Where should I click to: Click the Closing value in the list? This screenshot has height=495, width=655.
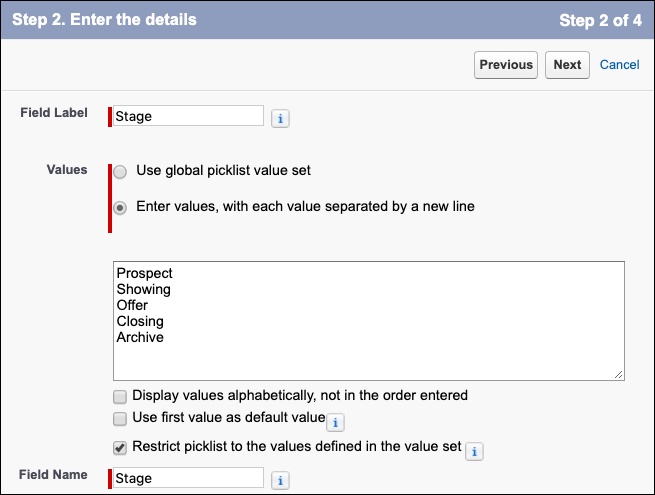pyautogui.click(x=140, y=321)
